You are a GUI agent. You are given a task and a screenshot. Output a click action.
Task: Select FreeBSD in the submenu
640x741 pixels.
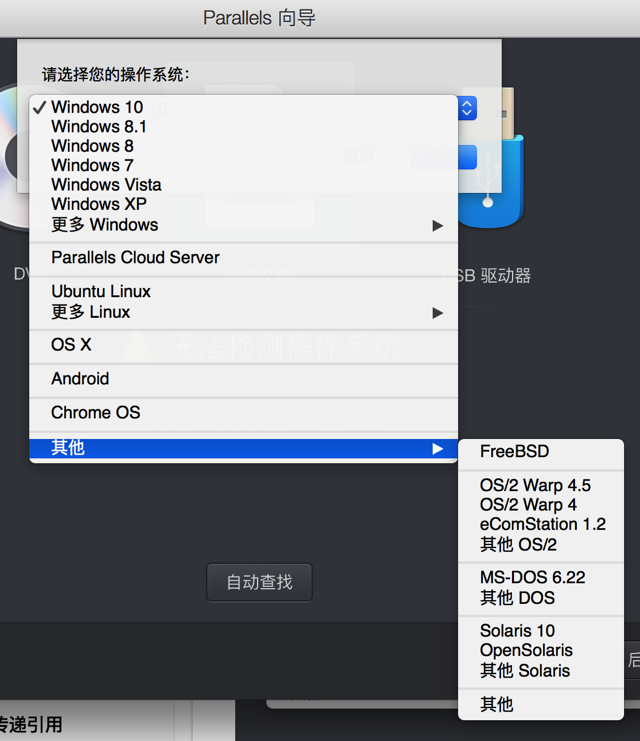coord(541,452)
